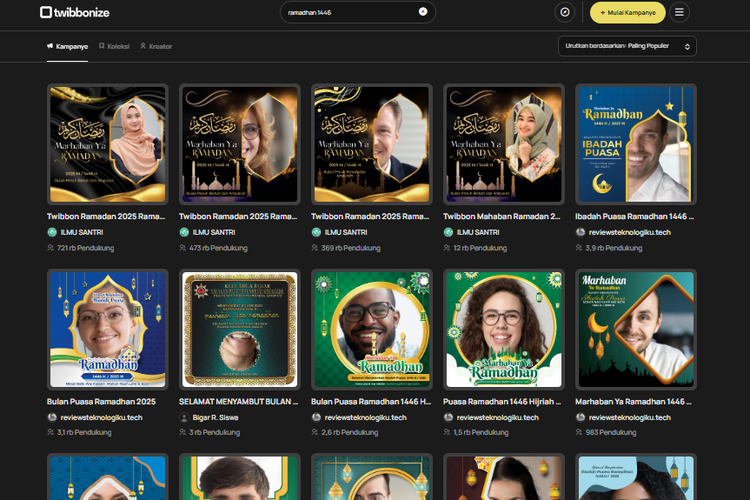
Task: Open the SELAMAT MENYAMBUT BULAN thumbnail
Action: tap(240, 329)
